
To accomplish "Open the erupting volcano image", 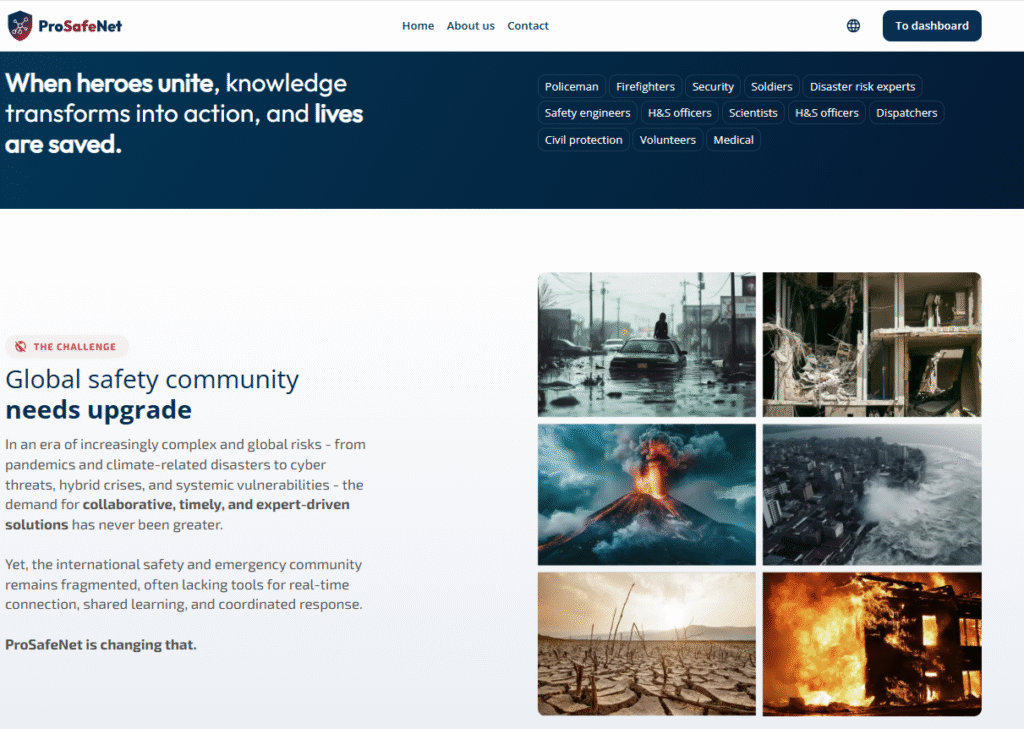I will [646, 494].
